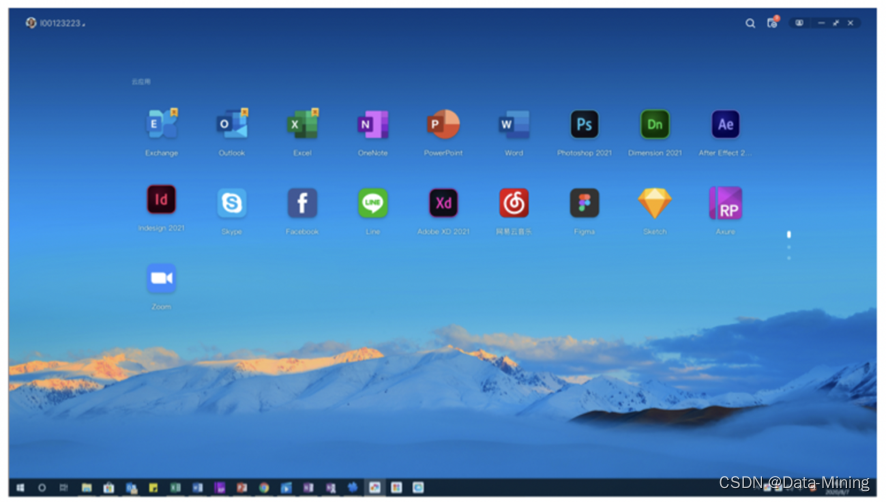Viewport: 886px width, 502px height.
Task: Open the Line messenger app
Action: [x=373, y=203]
